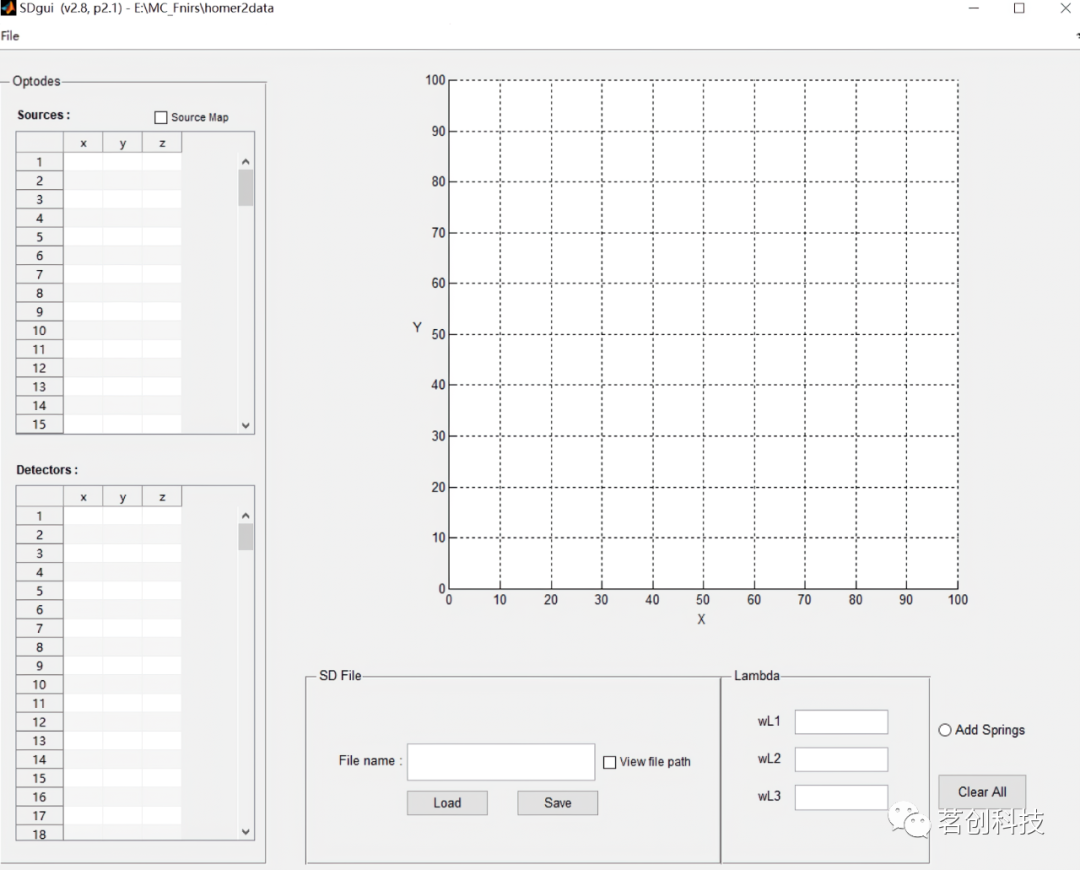Enable the Source Map checkbox
1080x870 pixels.
(160, 117)
